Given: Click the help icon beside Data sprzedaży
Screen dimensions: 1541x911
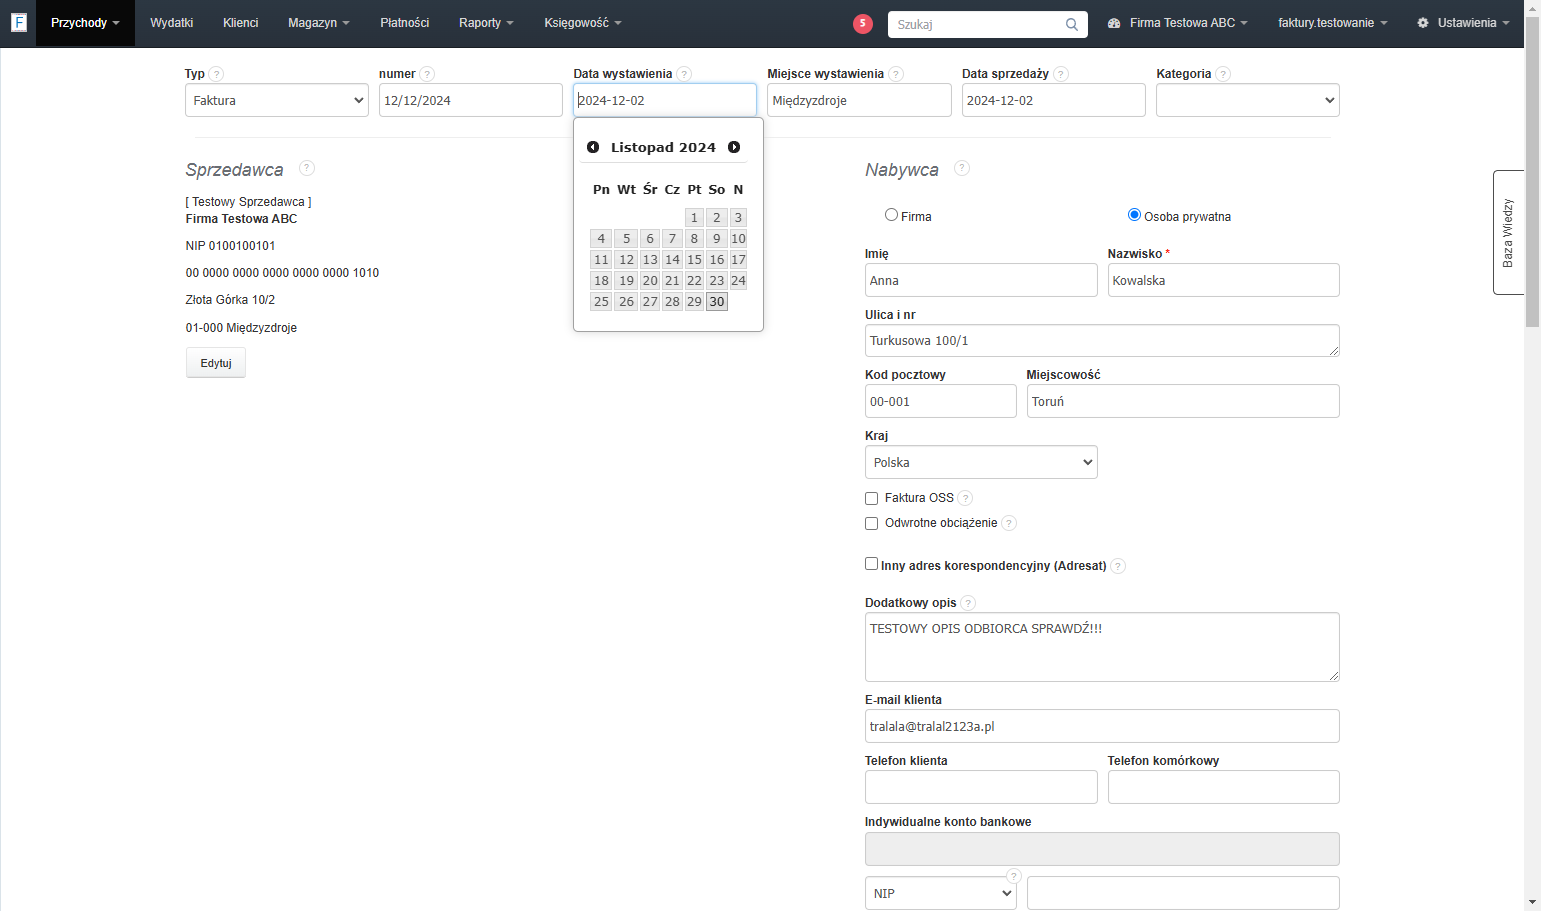Looking at the screenshot, I should click(1061, 74).
